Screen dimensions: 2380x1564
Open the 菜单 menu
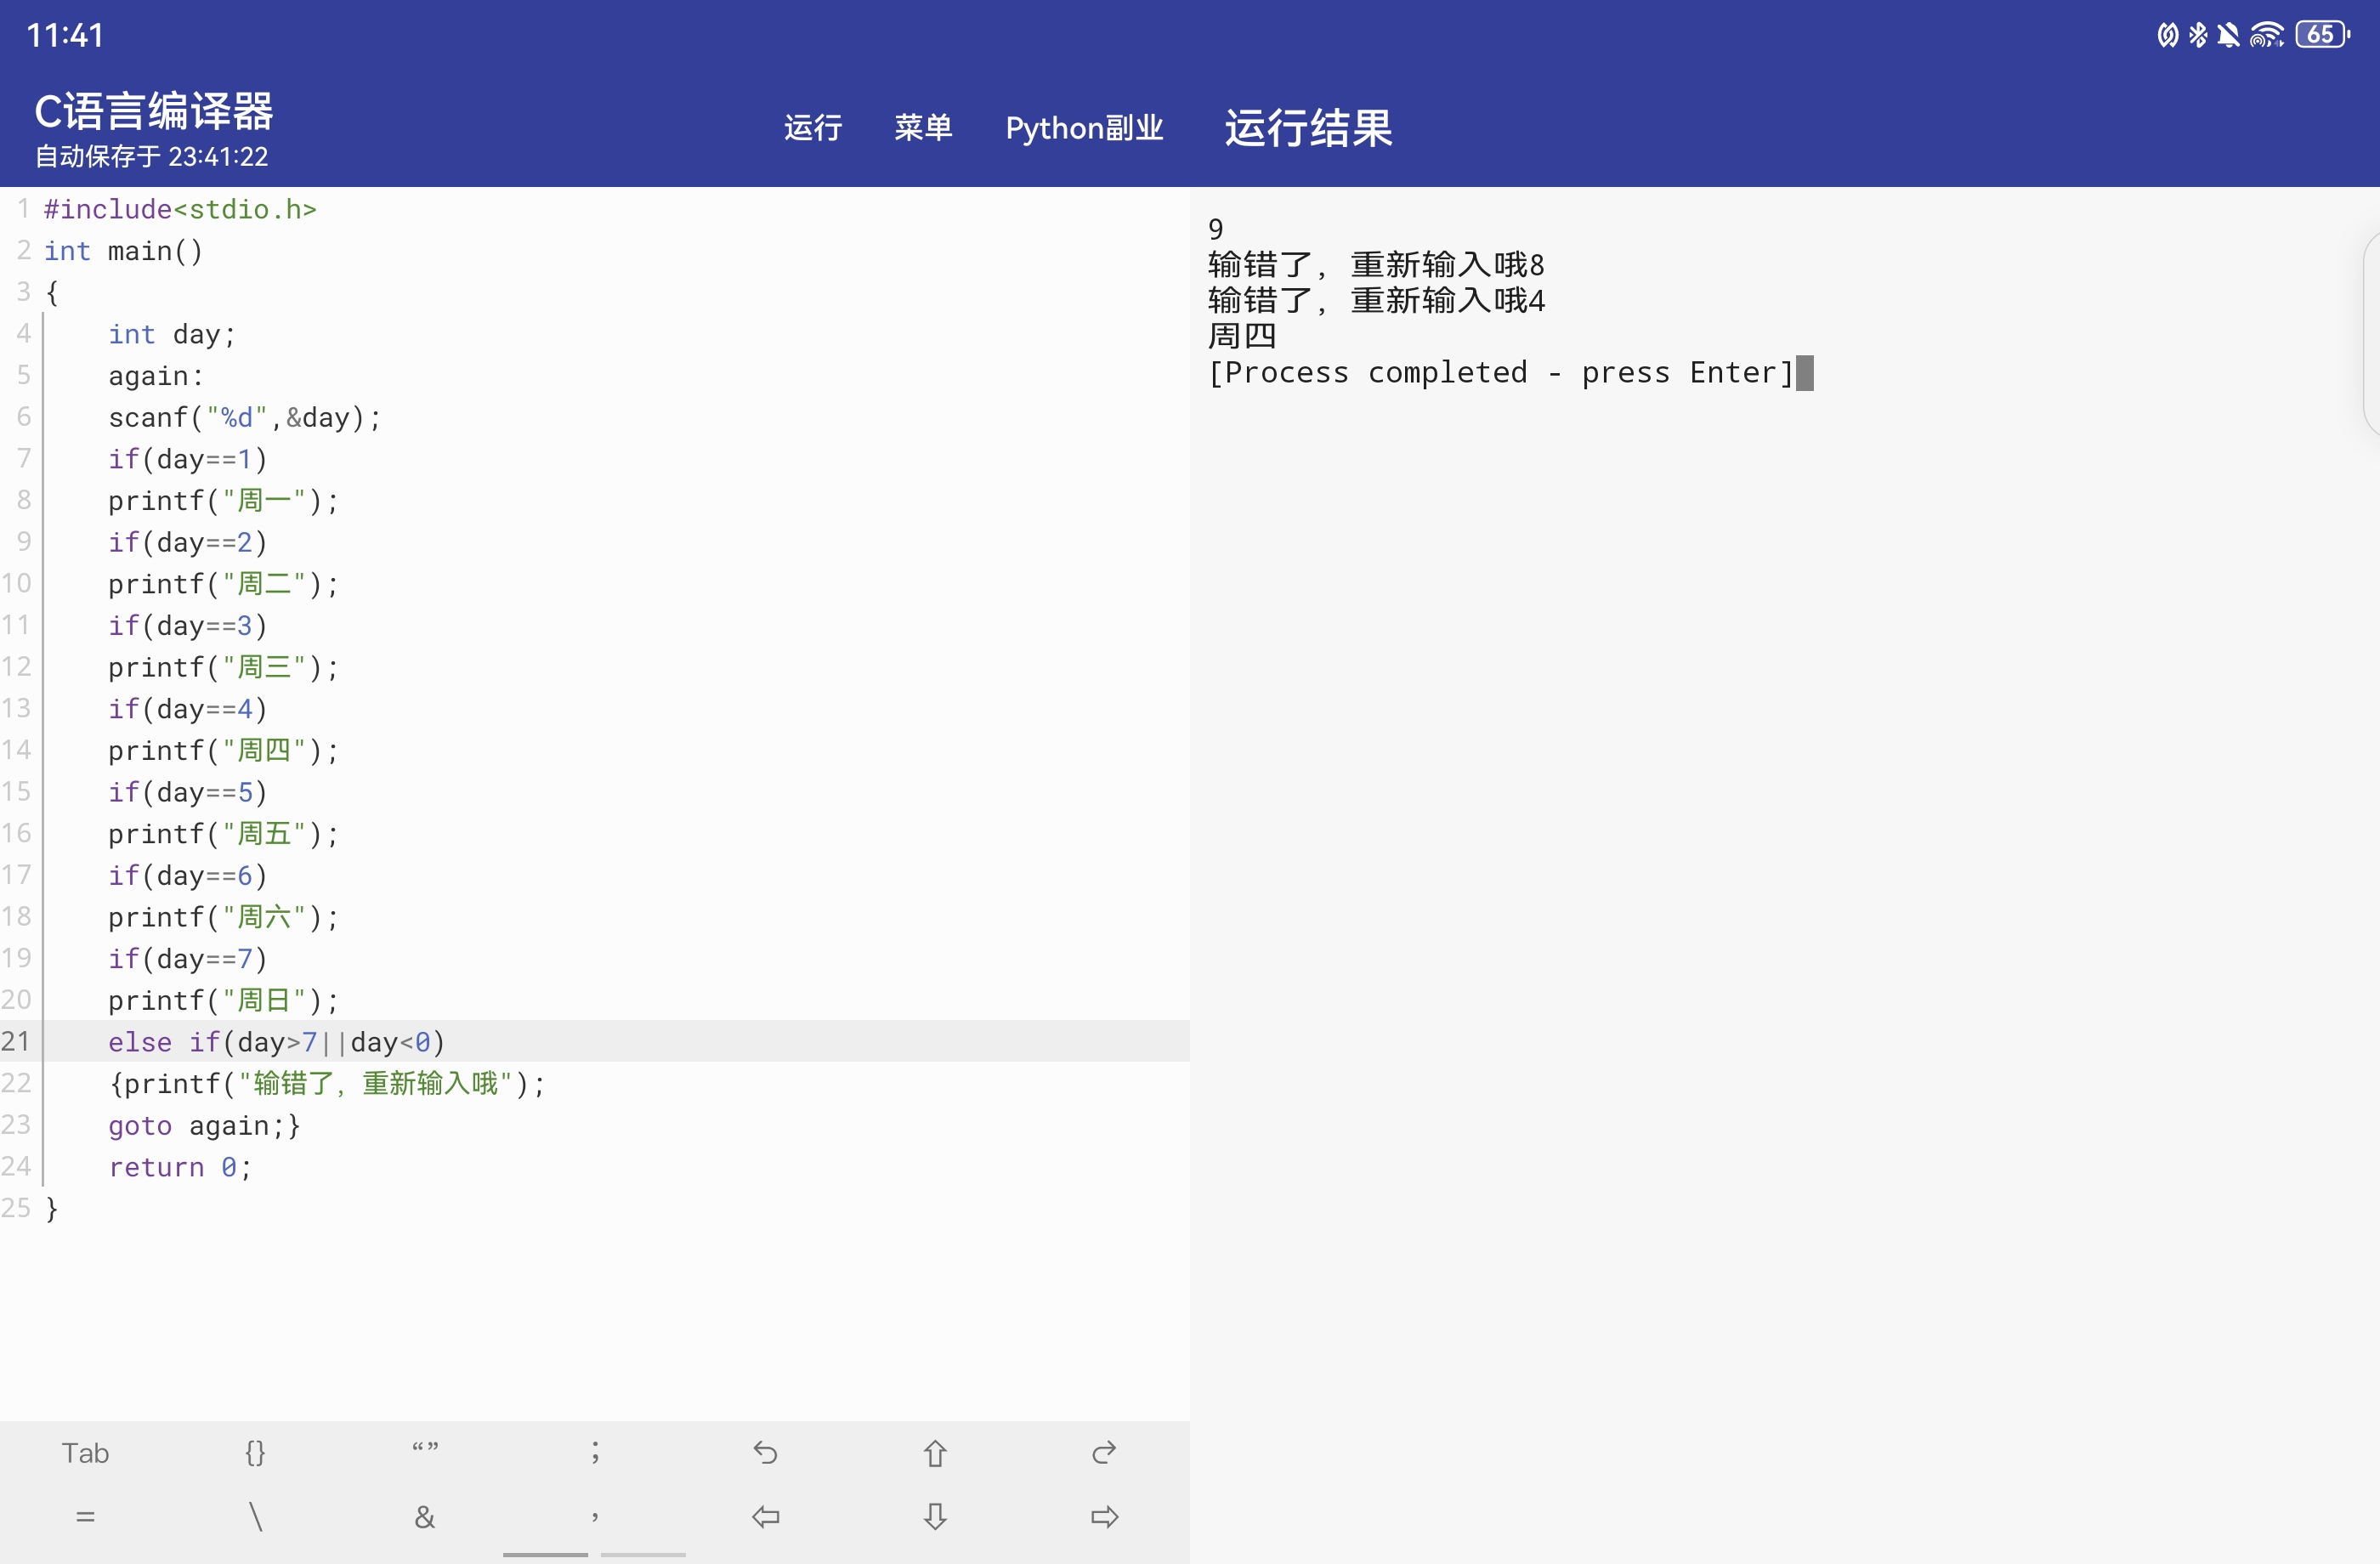922,128
